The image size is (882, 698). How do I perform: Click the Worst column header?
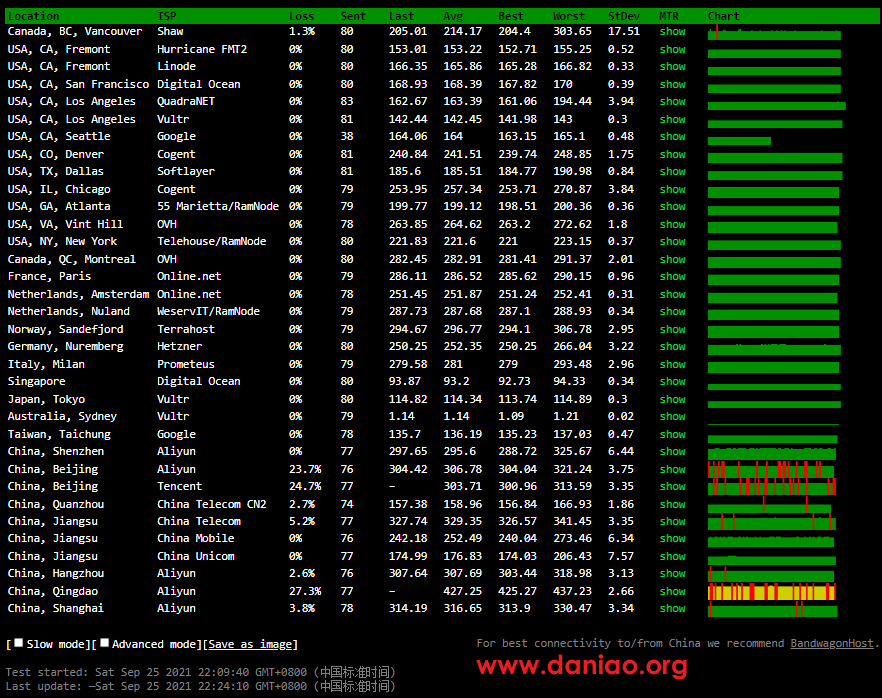pyautogui.click(x=569, y=16)
